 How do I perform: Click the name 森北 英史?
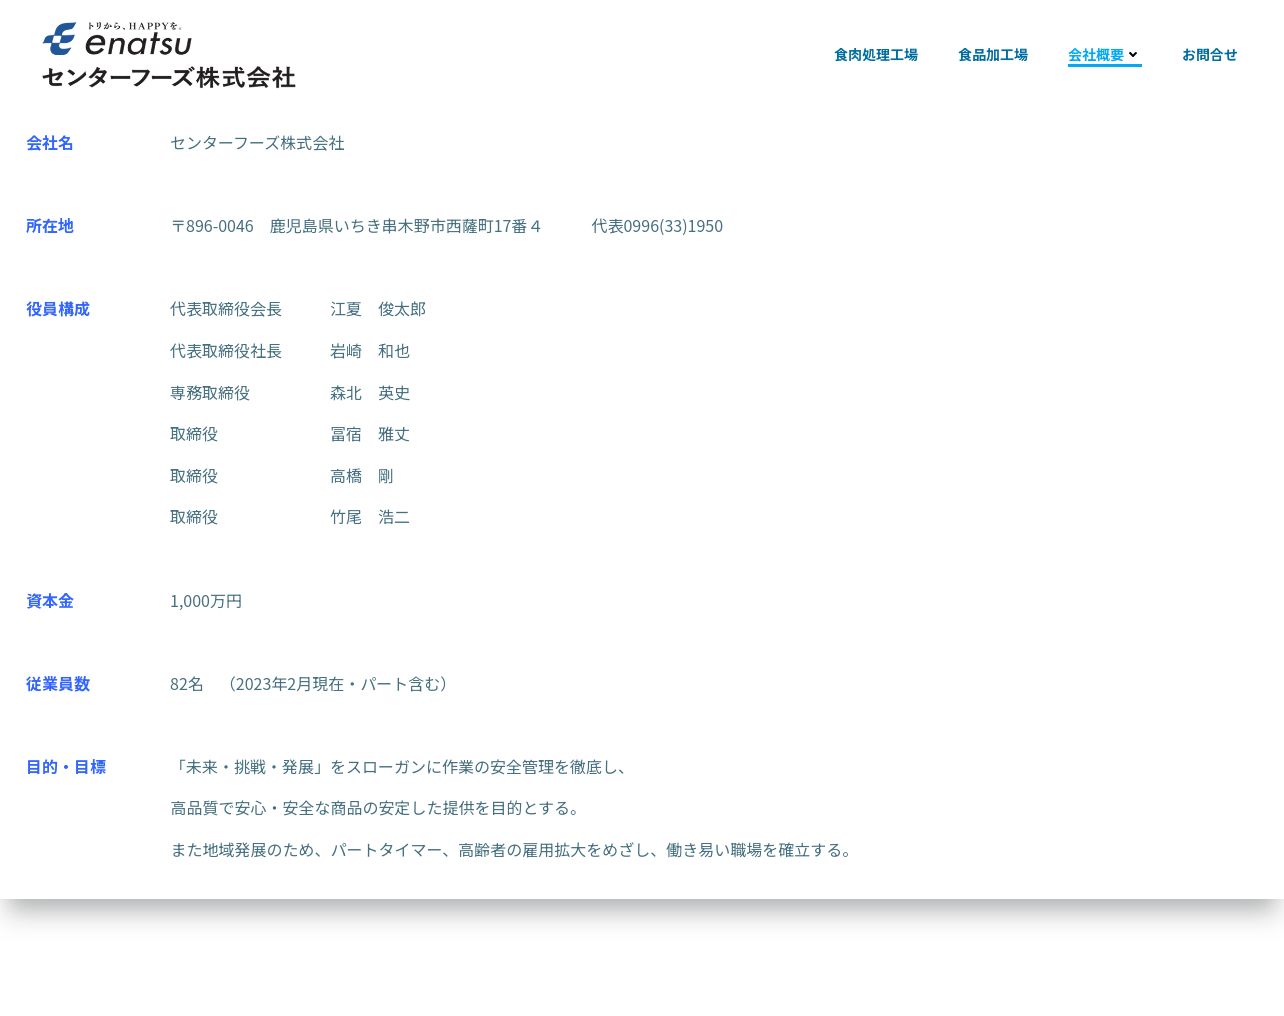[370, 393]
